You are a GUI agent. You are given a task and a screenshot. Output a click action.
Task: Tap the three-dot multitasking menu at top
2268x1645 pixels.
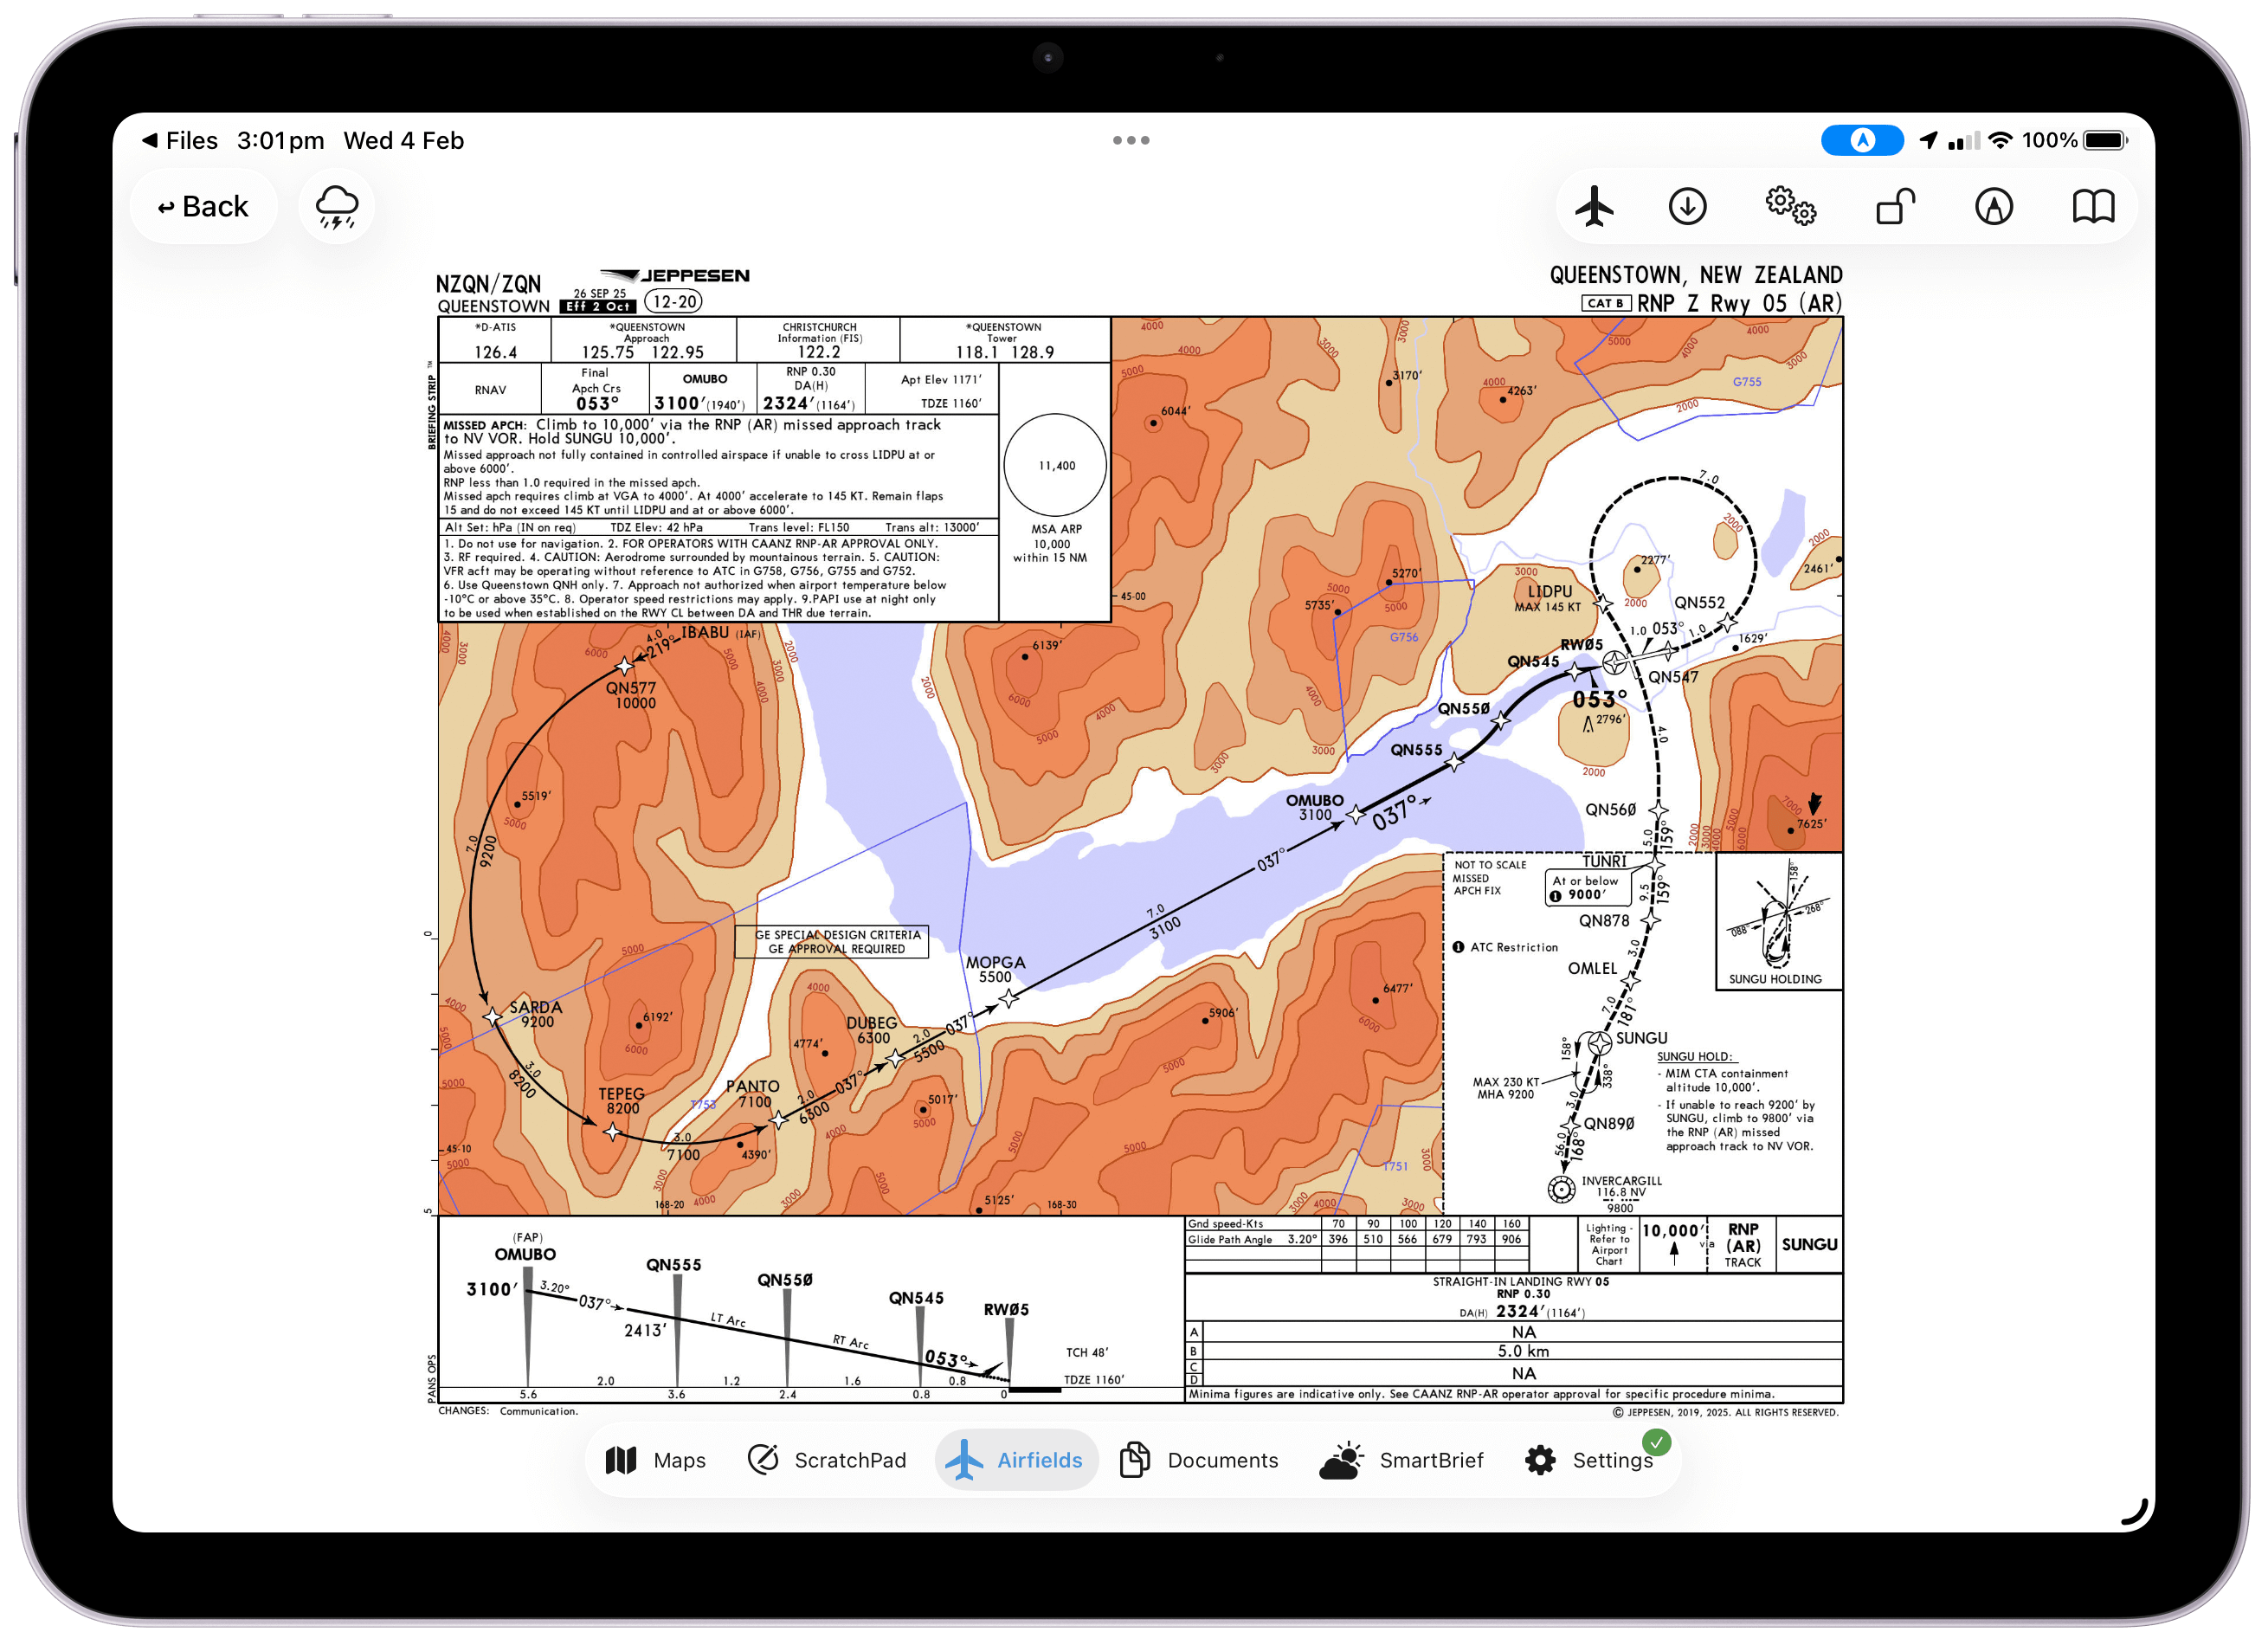1131,140
